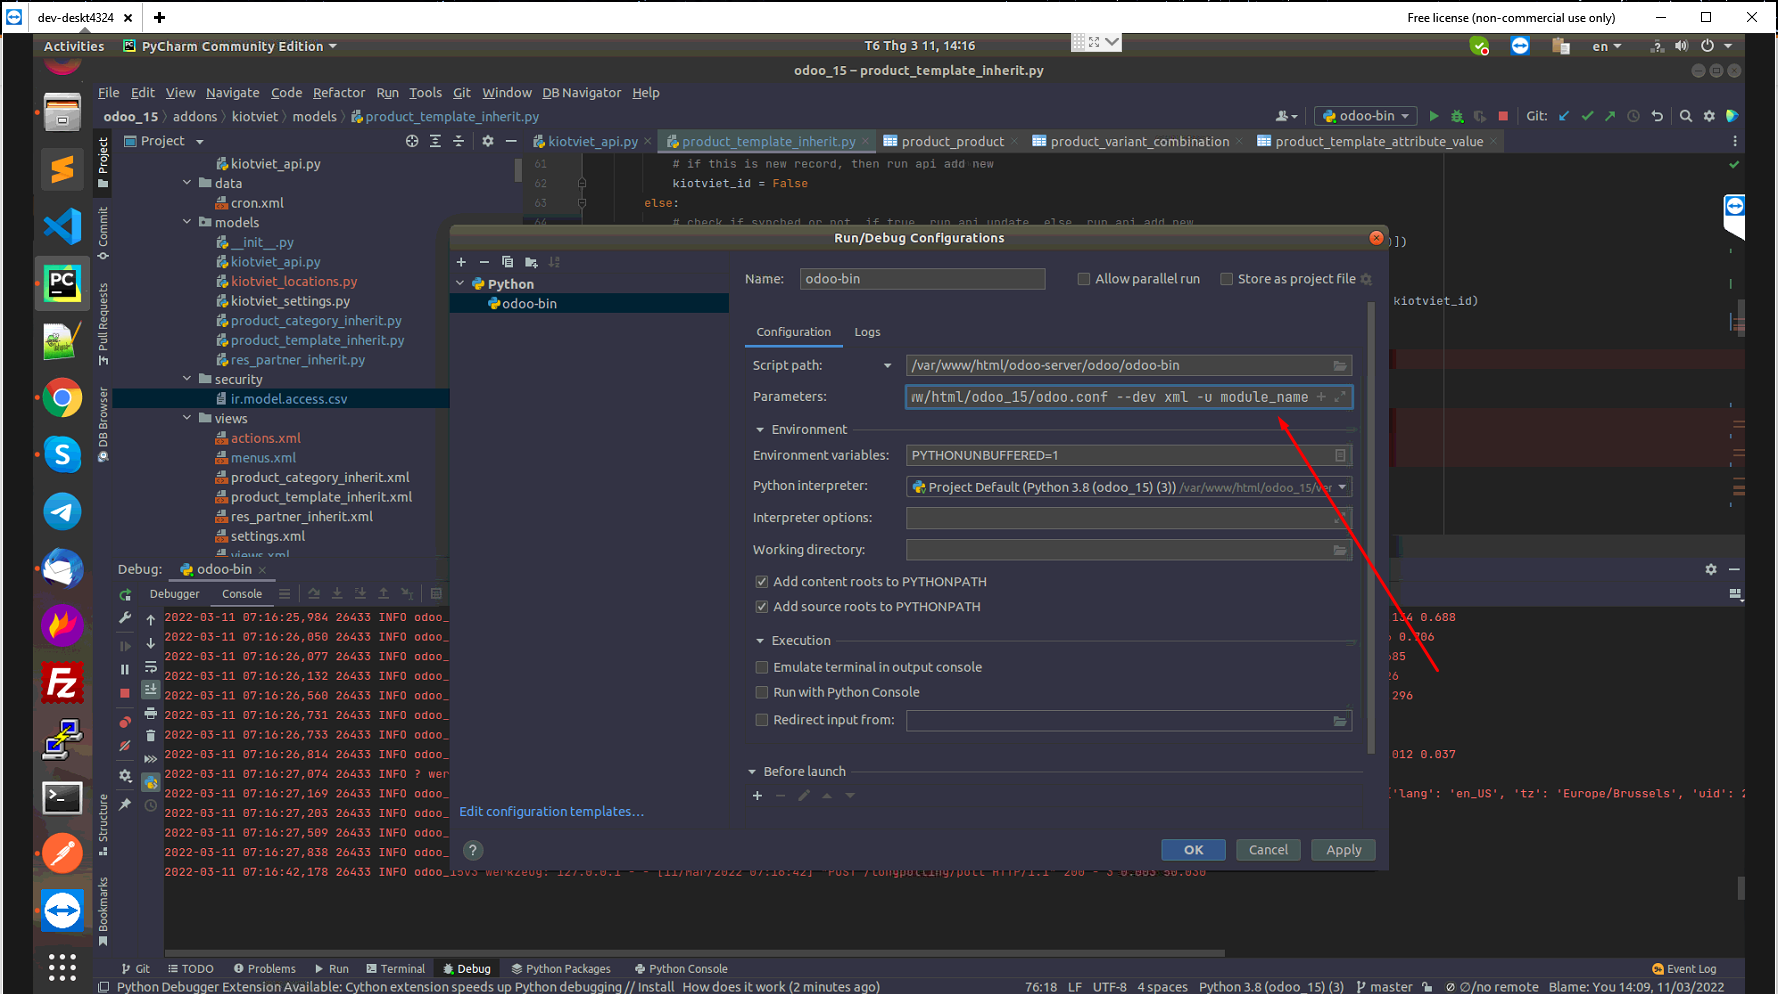Expand the Parameters field editor

click(1340, 397)
